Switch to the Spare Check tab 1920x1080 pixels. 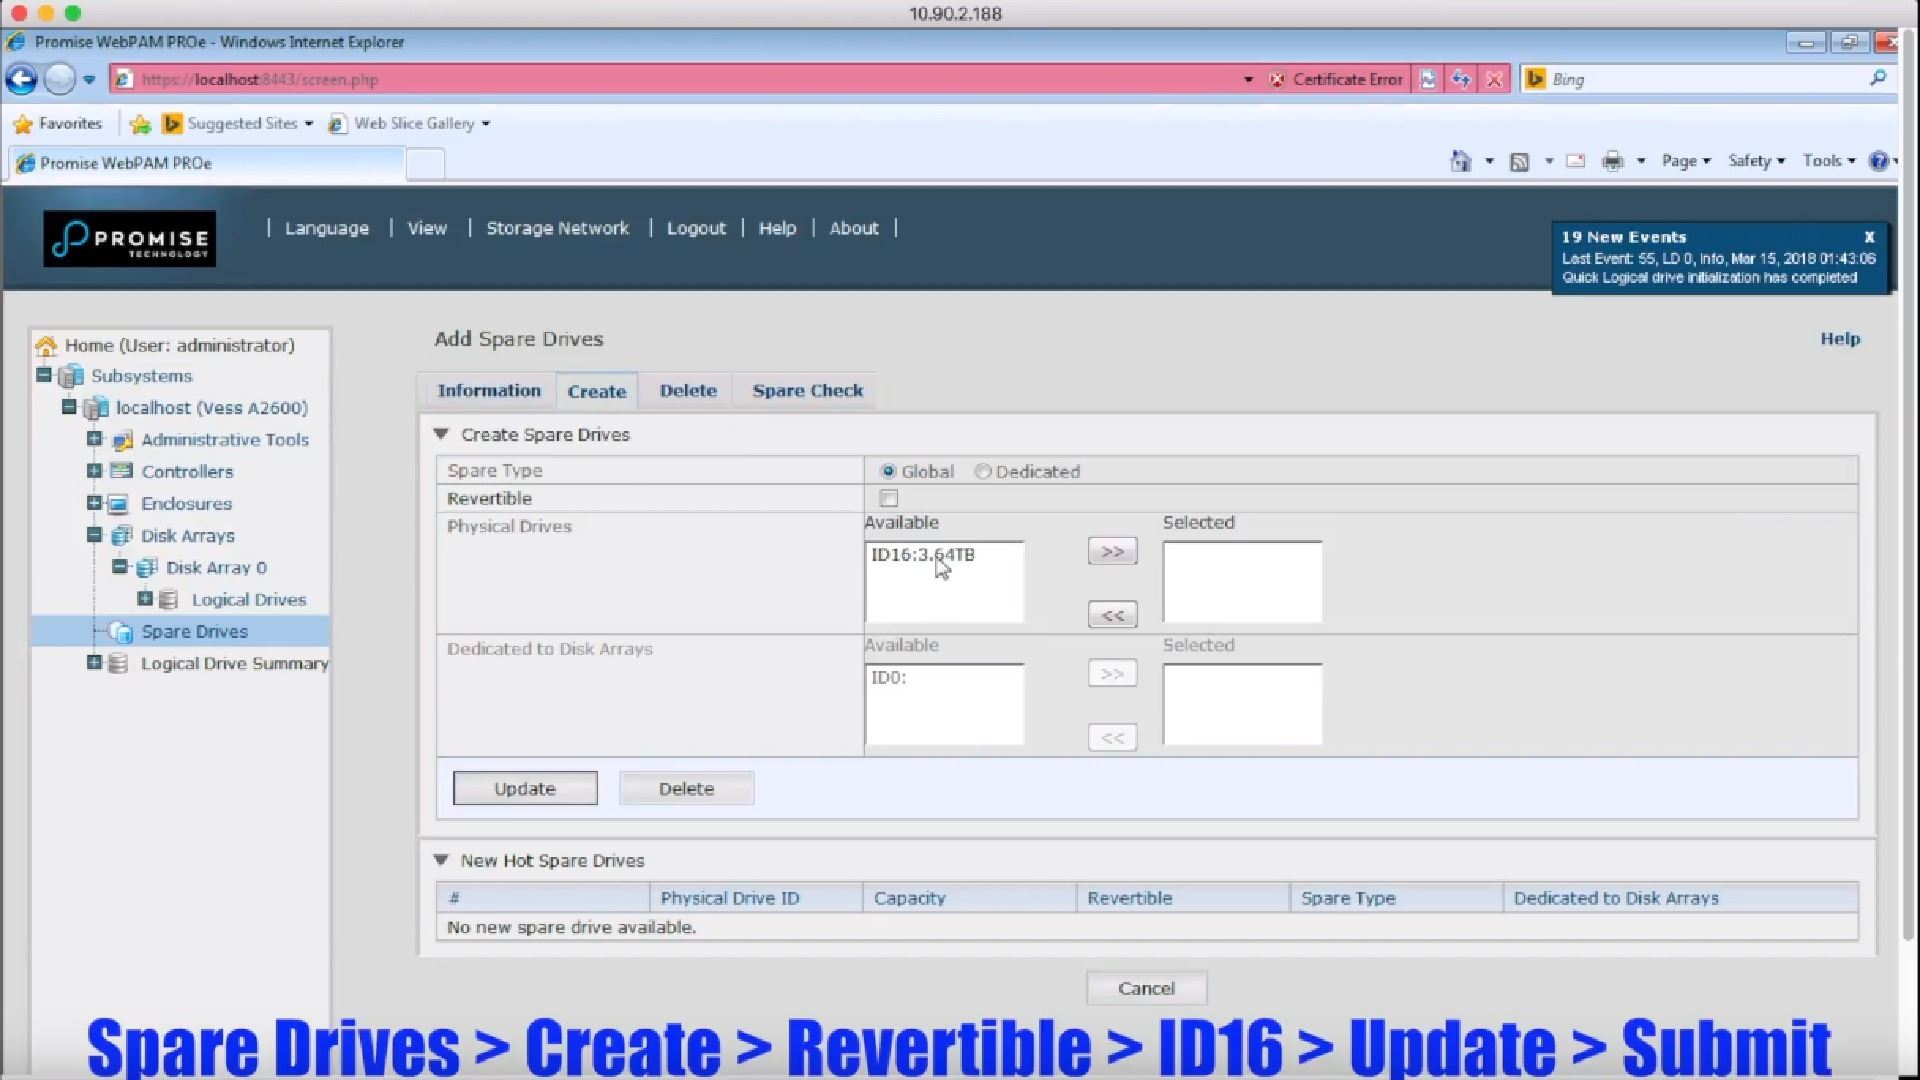tap(807, 391)
